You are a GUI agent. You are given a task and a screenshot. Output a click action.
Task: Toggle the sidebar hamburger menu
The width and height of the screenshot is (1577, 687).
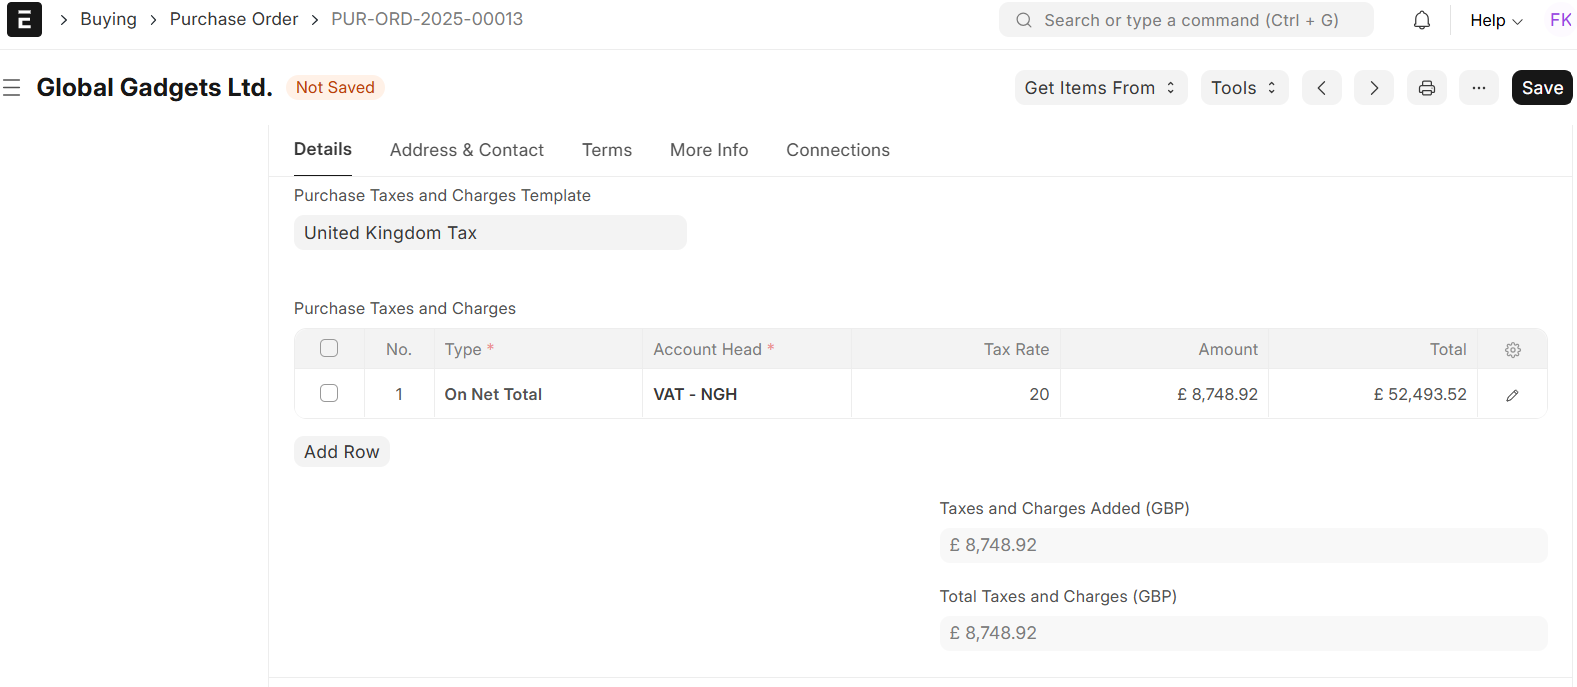[x=12, y=88]
